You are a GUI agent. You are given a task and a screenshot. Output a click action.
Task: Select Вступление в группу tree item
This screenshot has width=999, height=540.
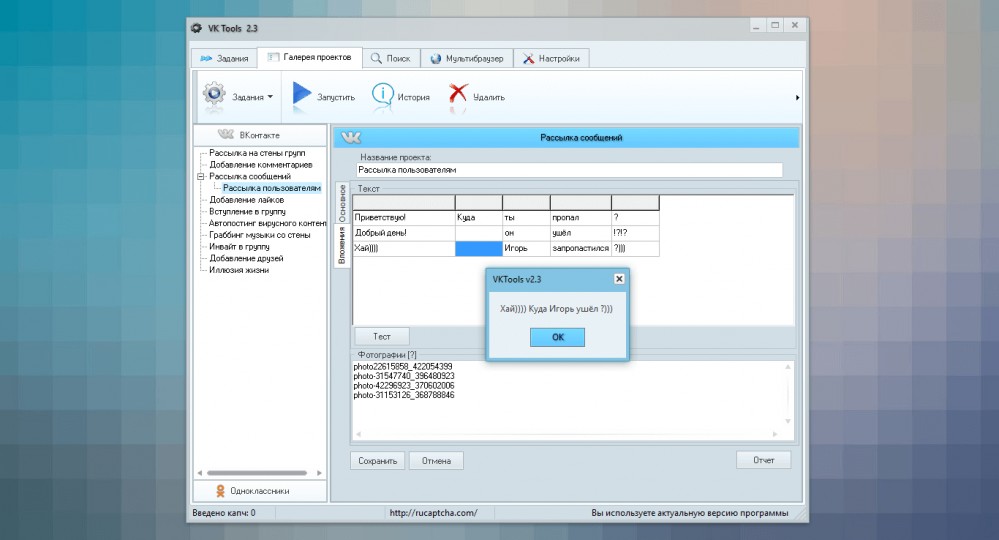[x=247, y=211]
